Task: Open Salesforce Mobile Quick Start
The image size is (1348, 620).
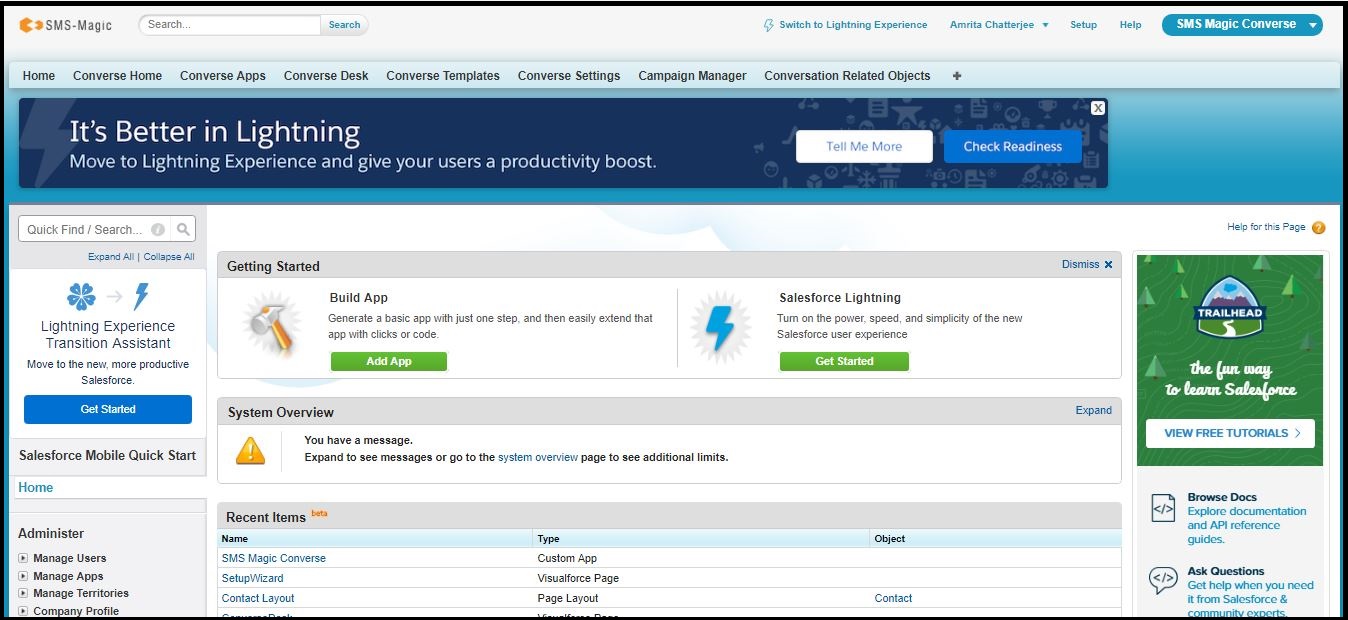Action: [108, 455]
